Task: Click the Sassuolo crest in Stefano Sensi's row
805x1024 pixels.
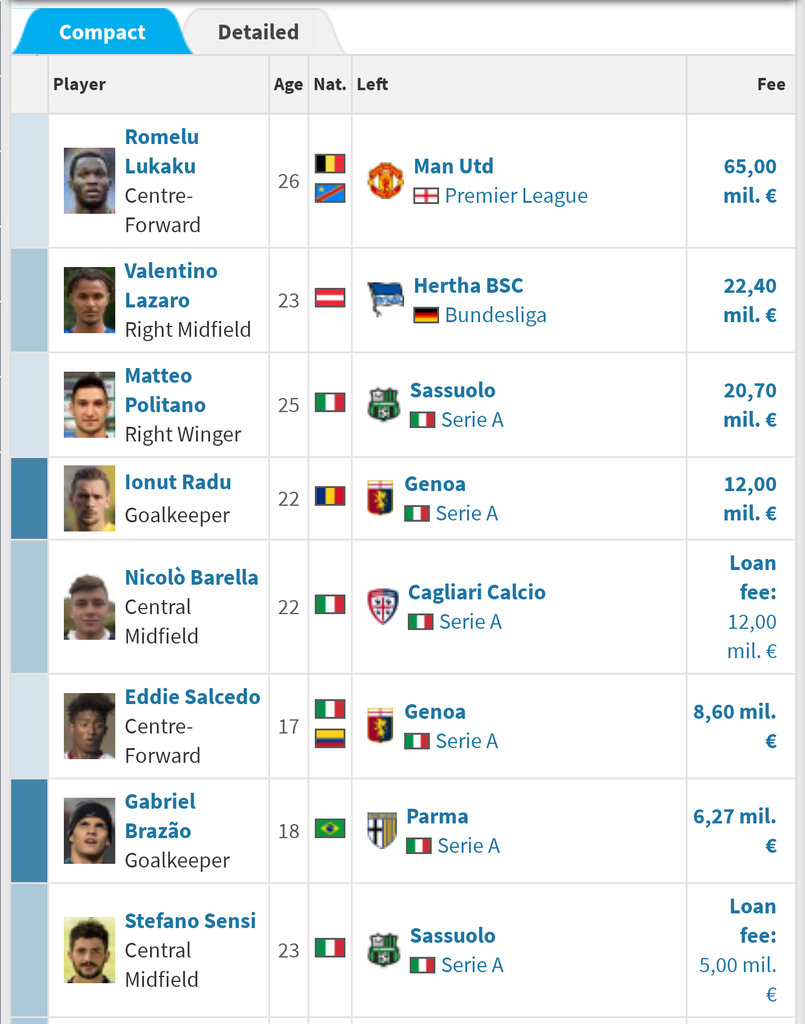Action: [x=384, y=950]
